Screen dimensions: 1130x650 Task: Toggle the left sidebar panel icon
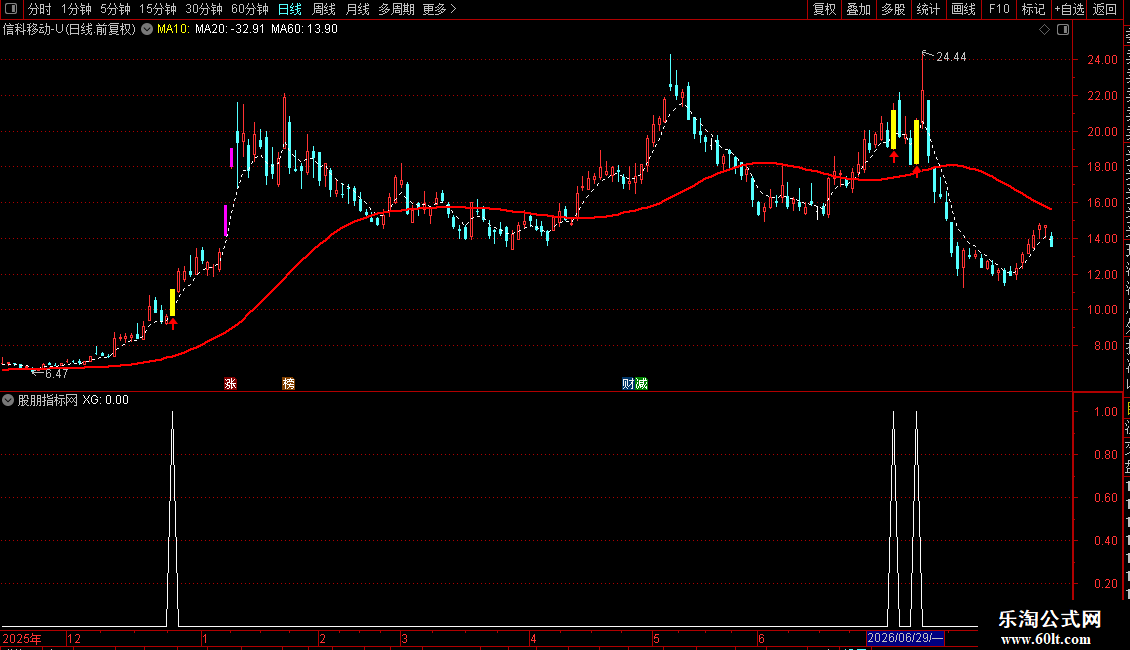pos(11,9)
